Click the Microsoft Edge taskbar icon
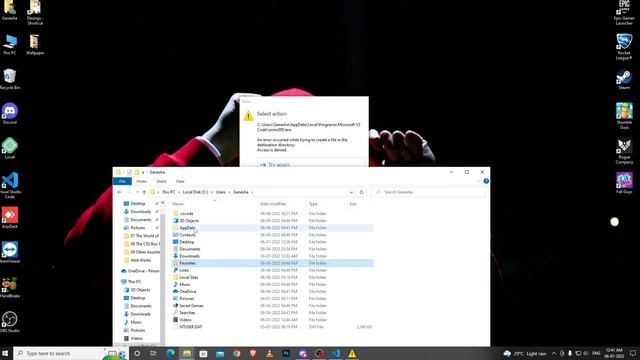This screenshot has width=640, height=360. click(x=171, y=353)
